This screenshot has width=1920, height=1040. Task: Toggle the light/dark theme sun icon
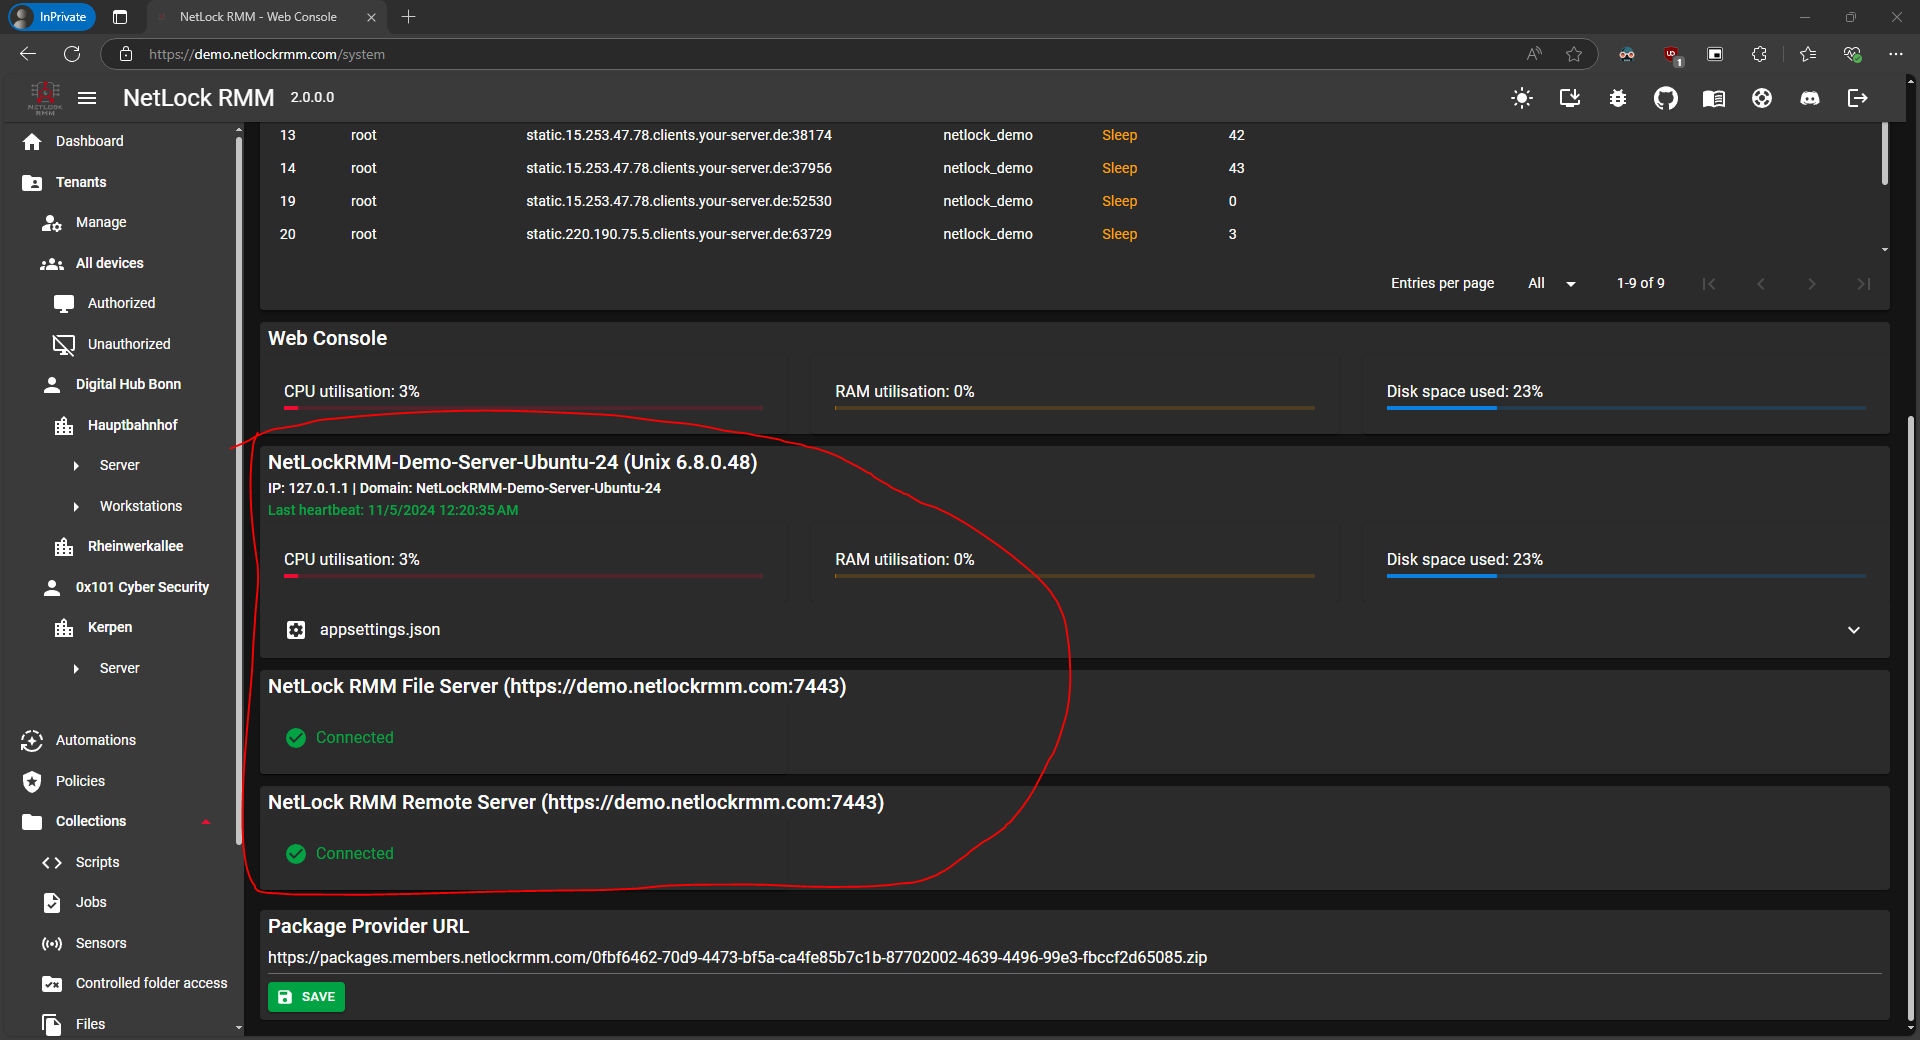(1522, 98)
